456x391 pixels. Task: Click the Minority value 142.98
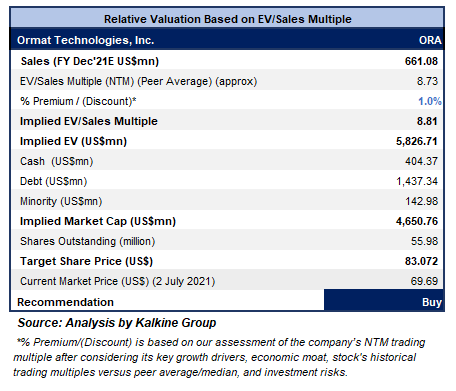pyautogui.click(x=422, y=201)
